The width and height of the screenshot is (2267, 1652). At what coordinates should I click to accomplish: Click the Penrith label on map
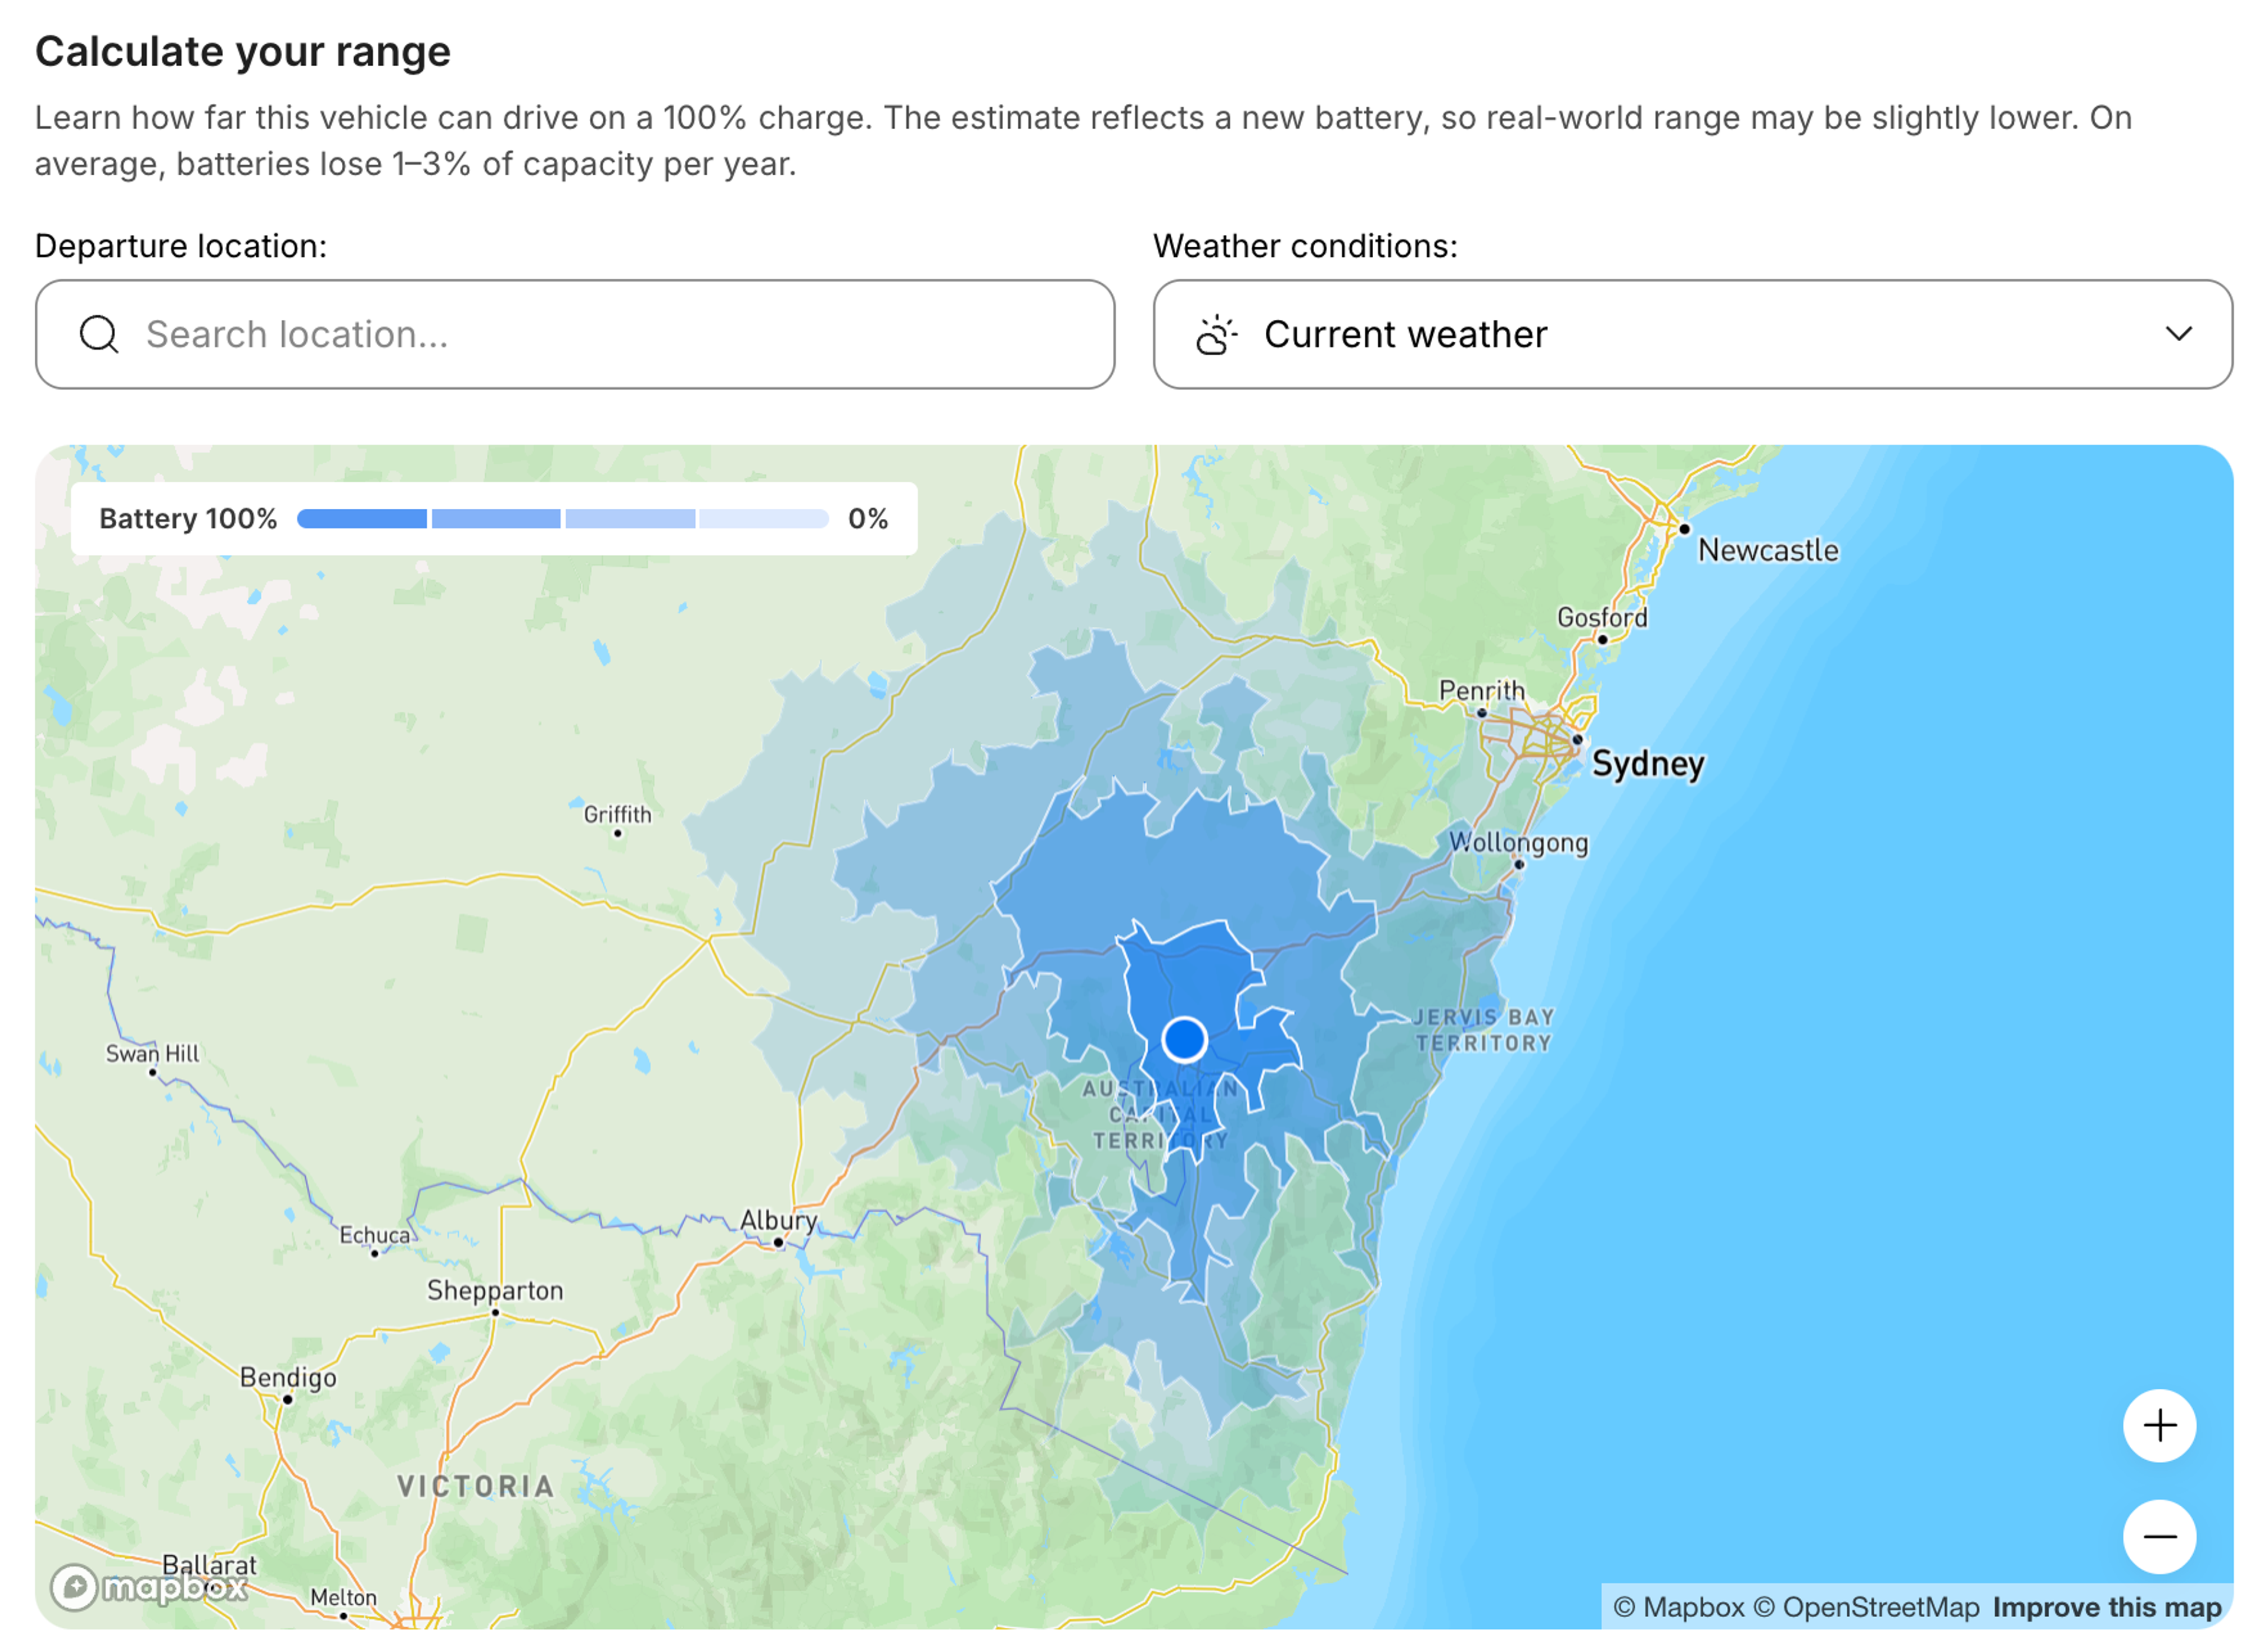1482,691
